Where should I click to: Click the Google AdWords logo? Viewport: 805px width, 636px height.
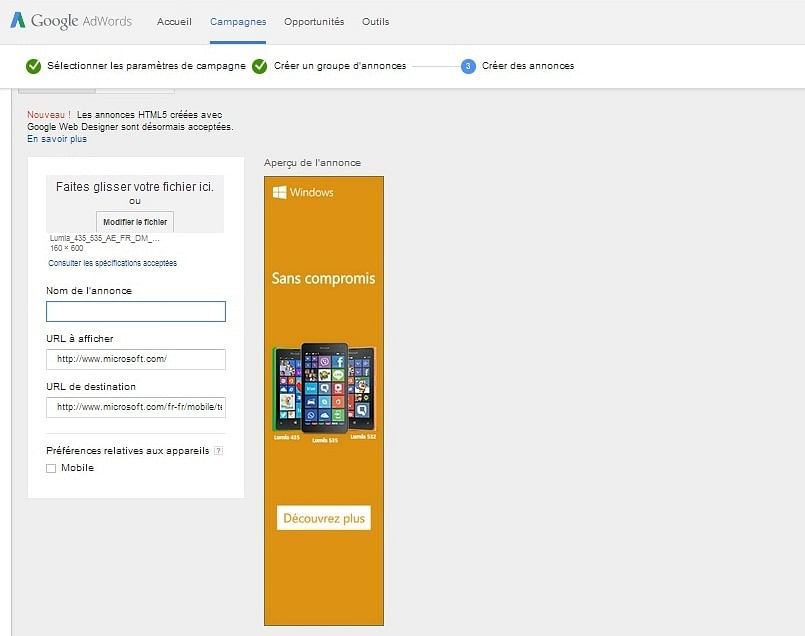click(x=73, y=21)
